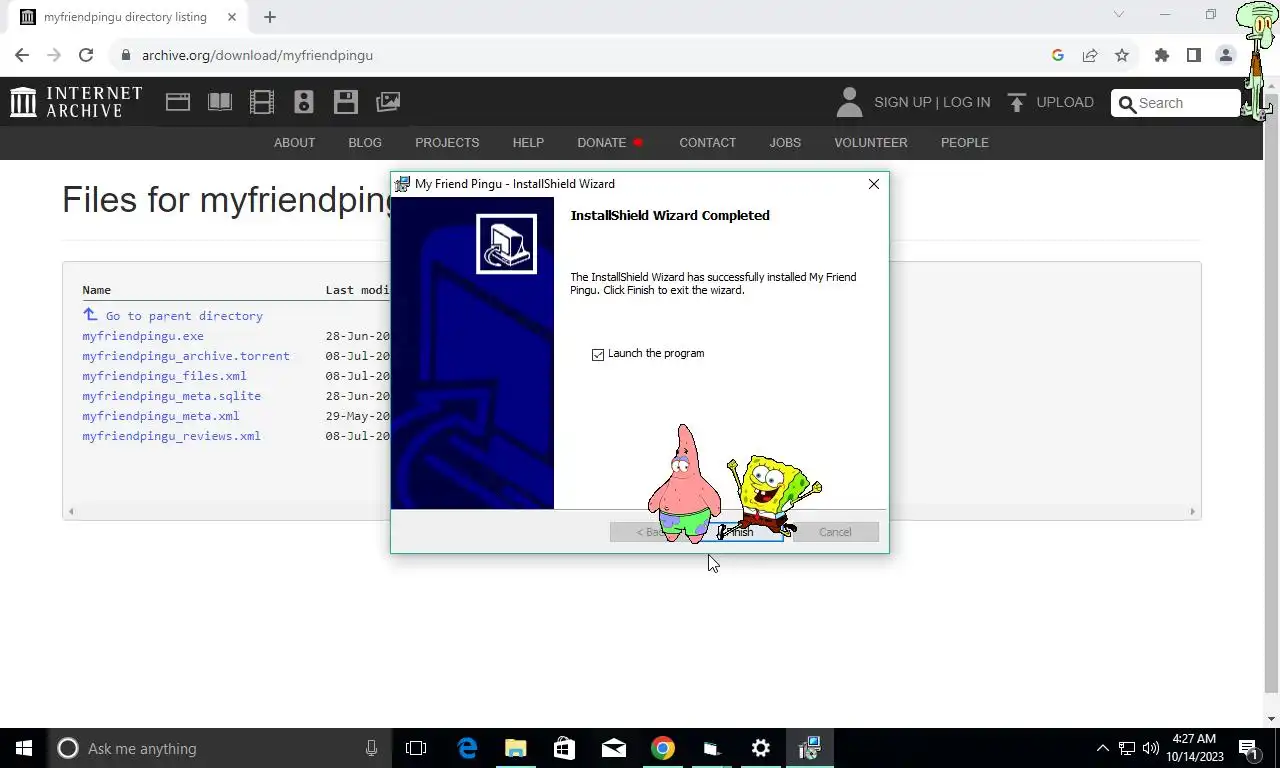
Task: Toggle Chrome side panel icon
Action: coord(1194,55)
